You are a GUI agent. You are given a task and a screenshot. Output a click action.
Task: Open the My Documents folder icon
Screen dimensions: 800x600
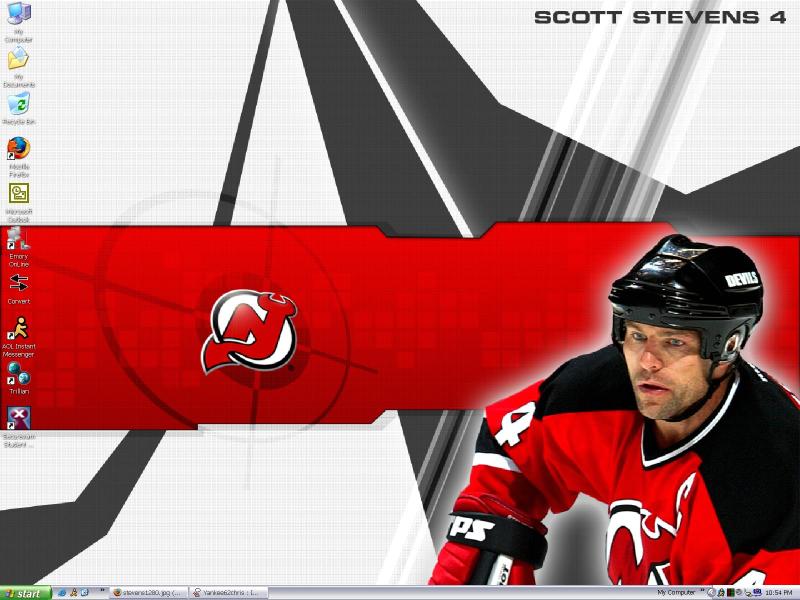(19, 61)
